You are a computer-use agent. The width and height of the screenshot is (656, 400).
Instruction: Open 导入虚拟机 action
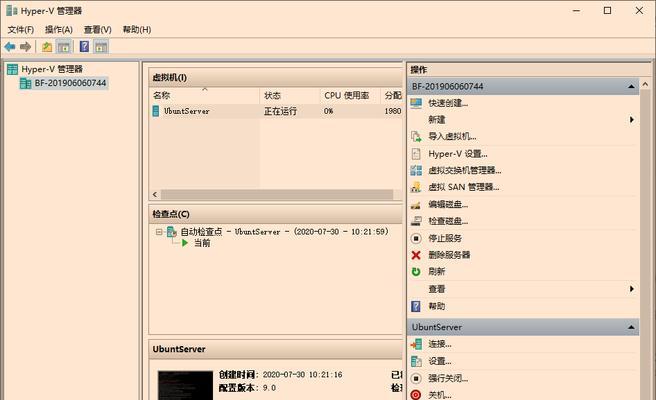click(452, 136)
